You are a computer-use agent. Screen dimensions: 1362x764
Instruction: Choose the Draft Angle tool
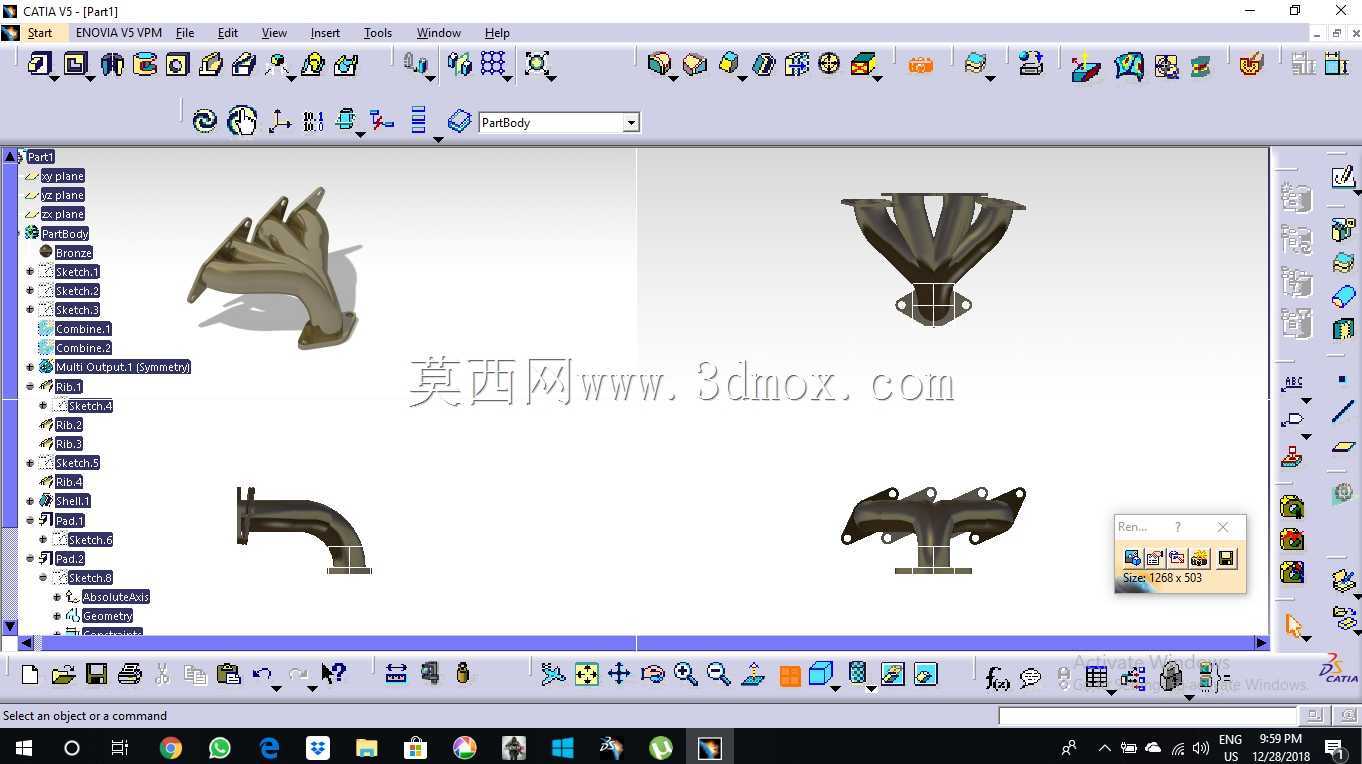click(729, 65)
